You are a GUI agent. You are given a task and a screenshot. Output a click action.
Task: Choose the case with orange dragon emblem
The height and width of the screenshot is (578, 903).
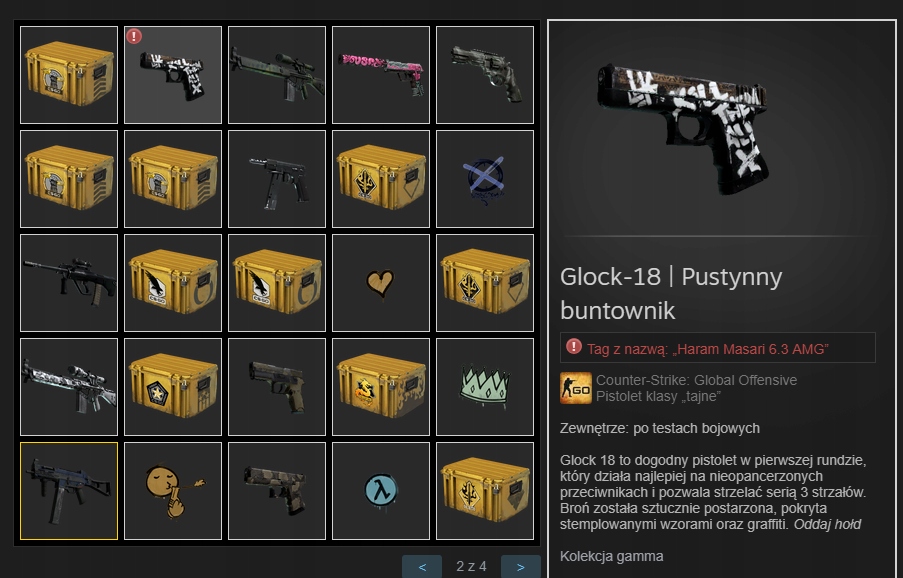tap(381, 387)
